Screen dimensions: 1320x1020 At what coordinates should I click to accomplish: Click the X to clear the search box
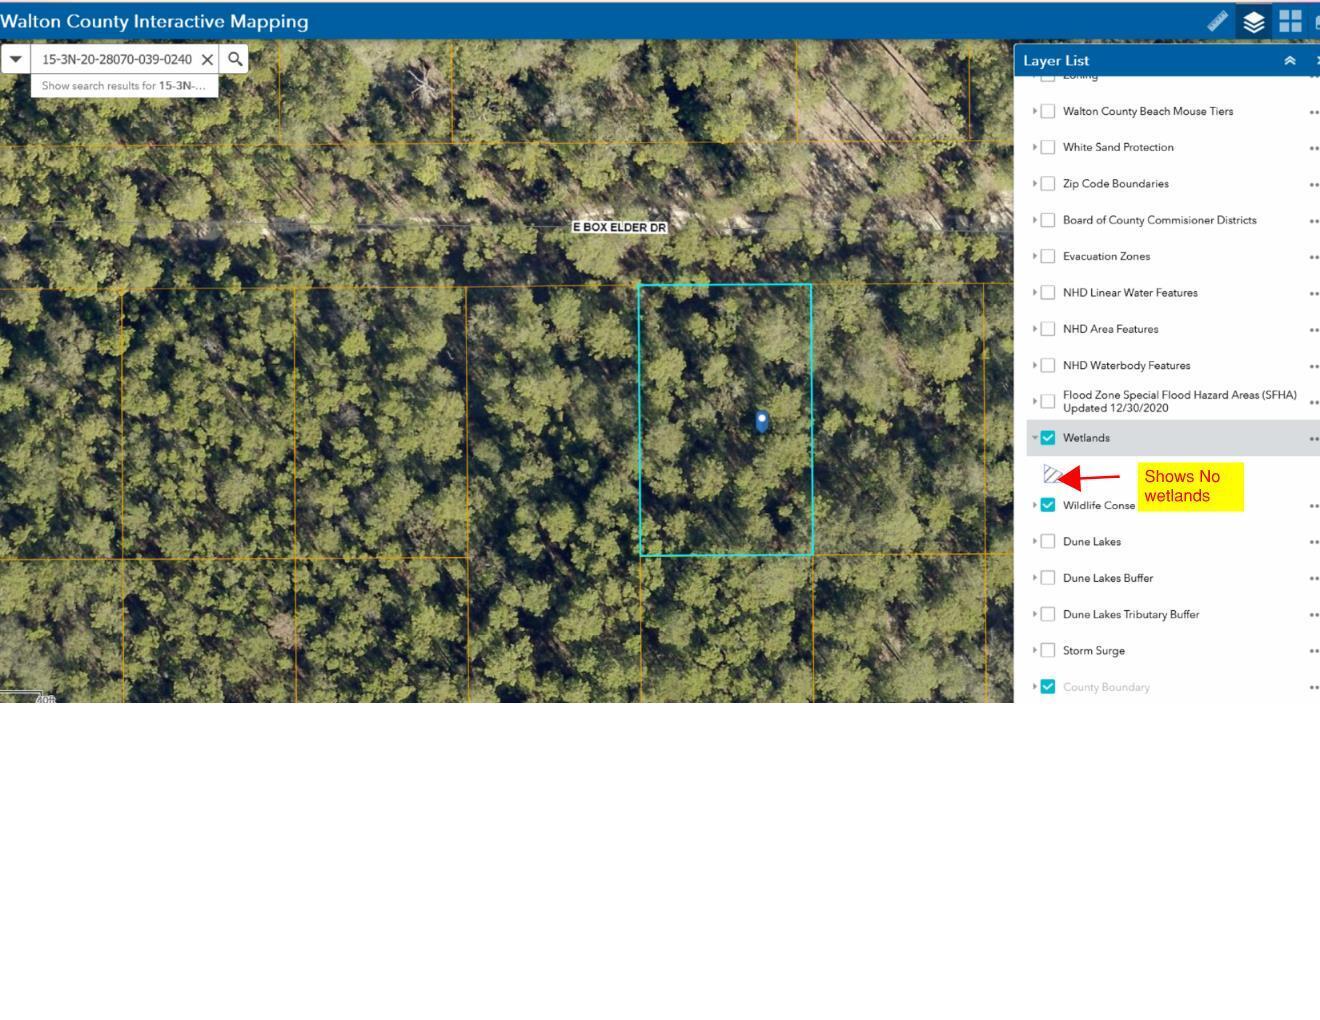click(x=207, y=59)
